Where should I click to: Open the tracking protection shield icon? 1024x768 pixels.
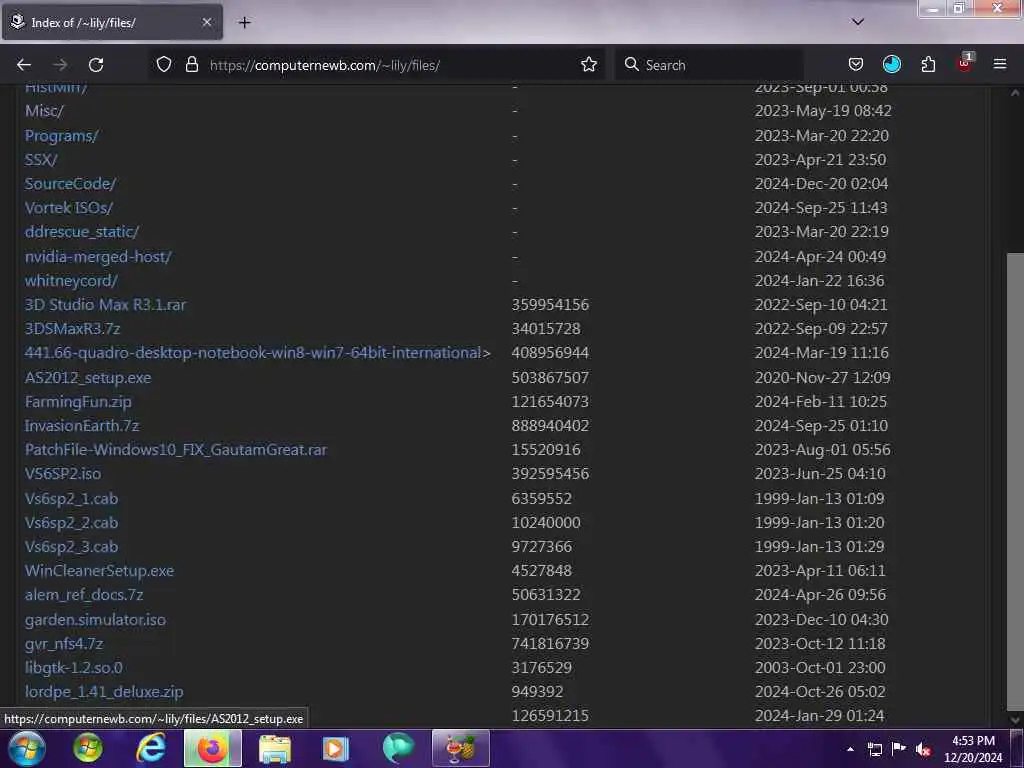point(164,64)
